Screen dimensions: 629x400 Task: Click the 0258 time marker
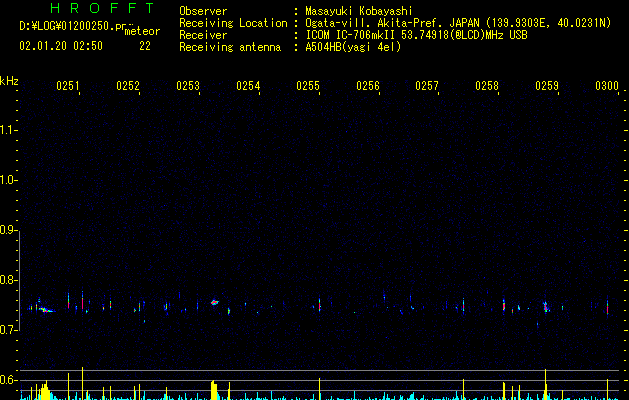coord(487,86)
